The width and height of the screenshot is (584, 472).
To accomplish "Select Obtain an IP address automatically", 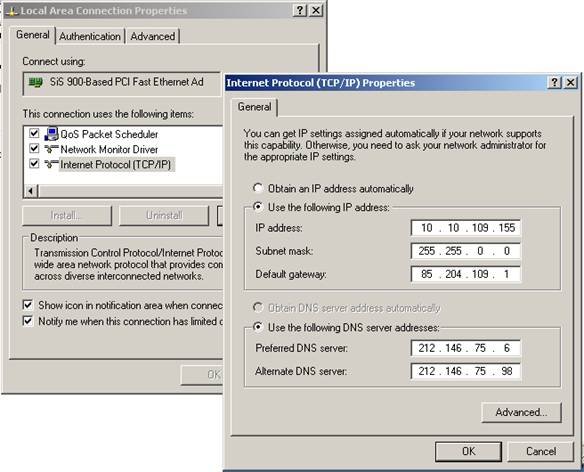I will (x=258, y=188).
